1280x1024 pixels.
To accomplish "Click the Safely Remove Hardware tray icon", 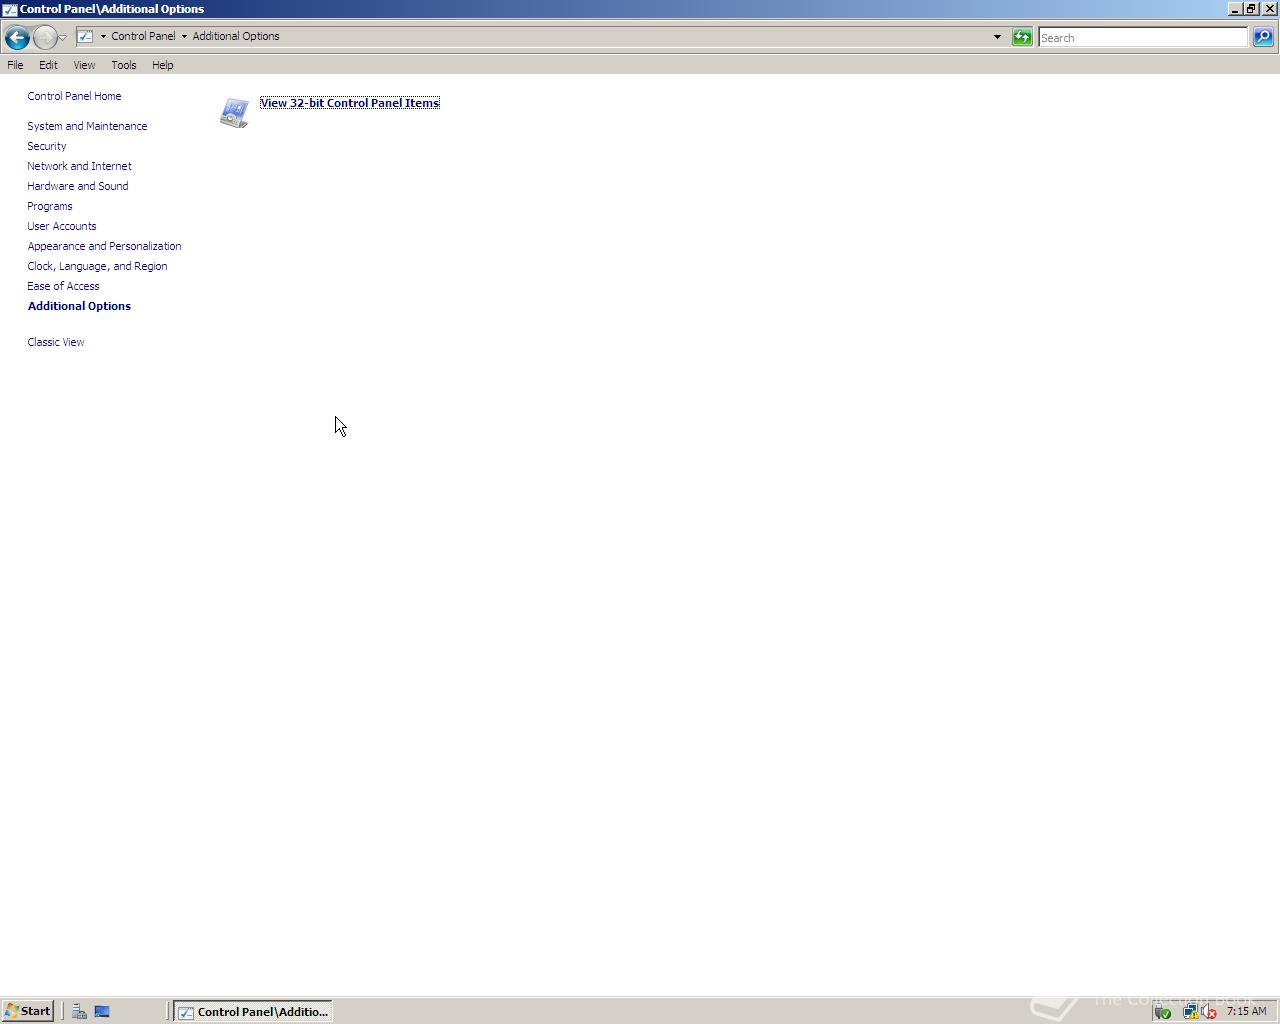I will [x=1162, y=1012].
